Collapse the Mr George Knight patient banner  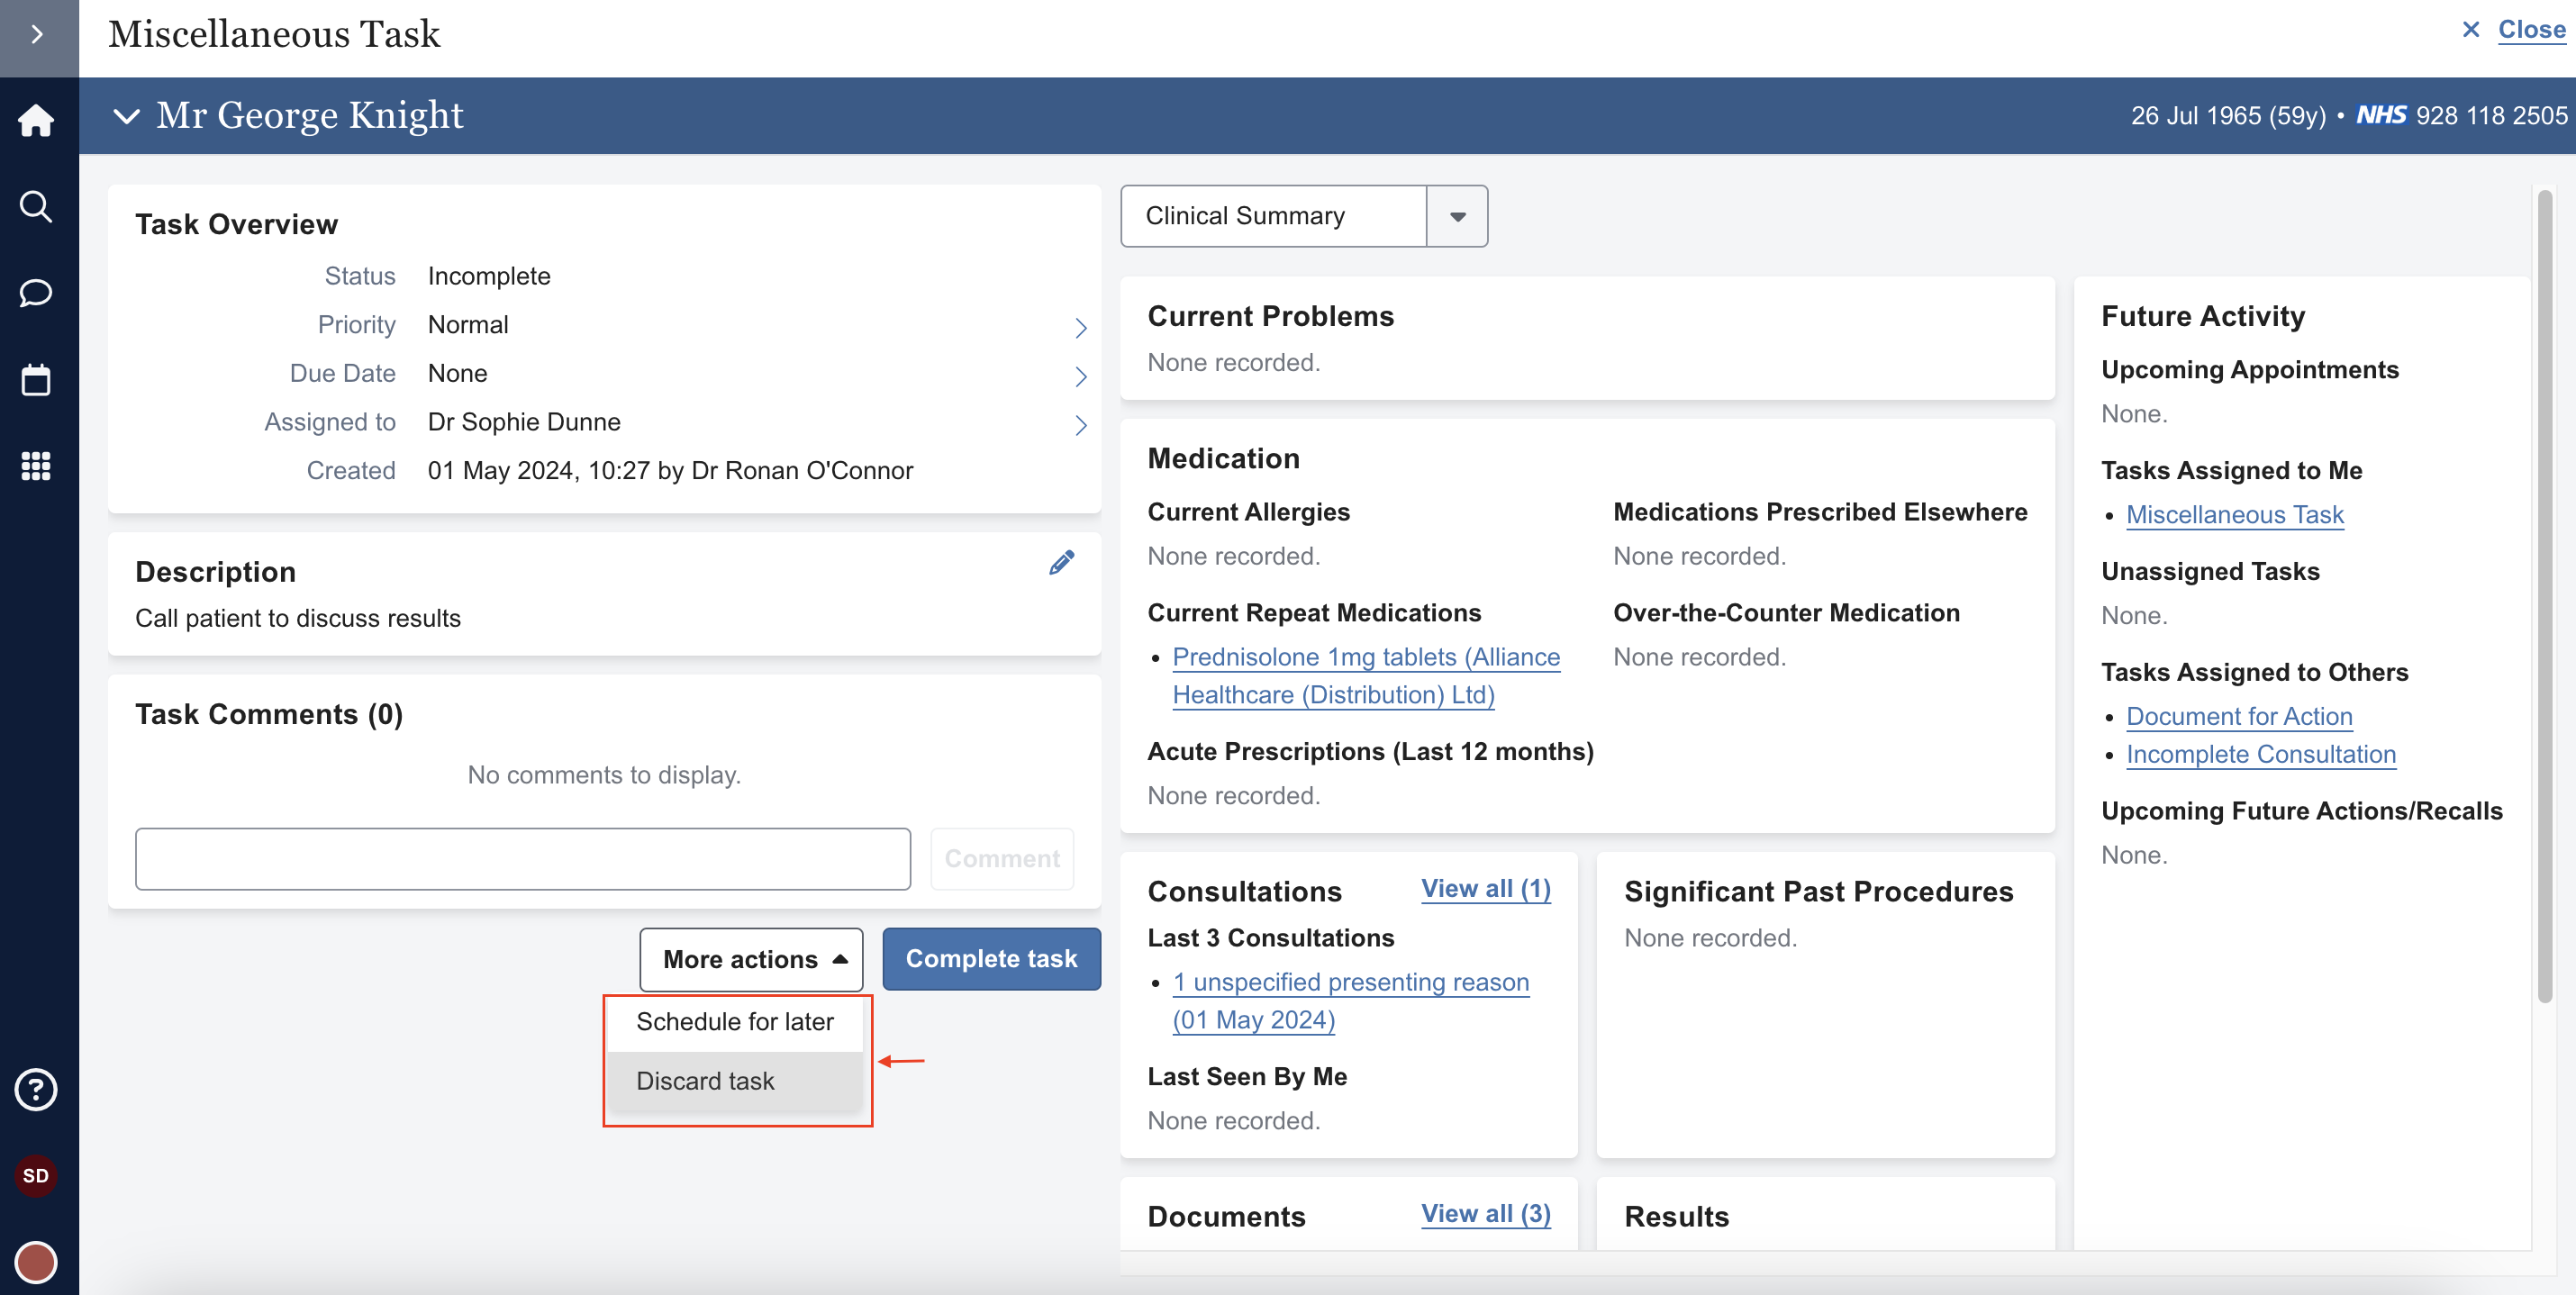[x=127, y=116]
